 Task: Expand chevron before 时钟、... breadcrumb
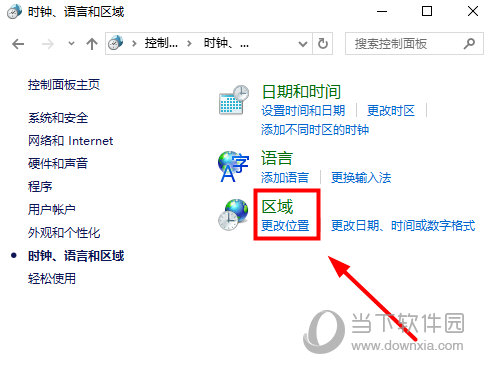(189, 43)
